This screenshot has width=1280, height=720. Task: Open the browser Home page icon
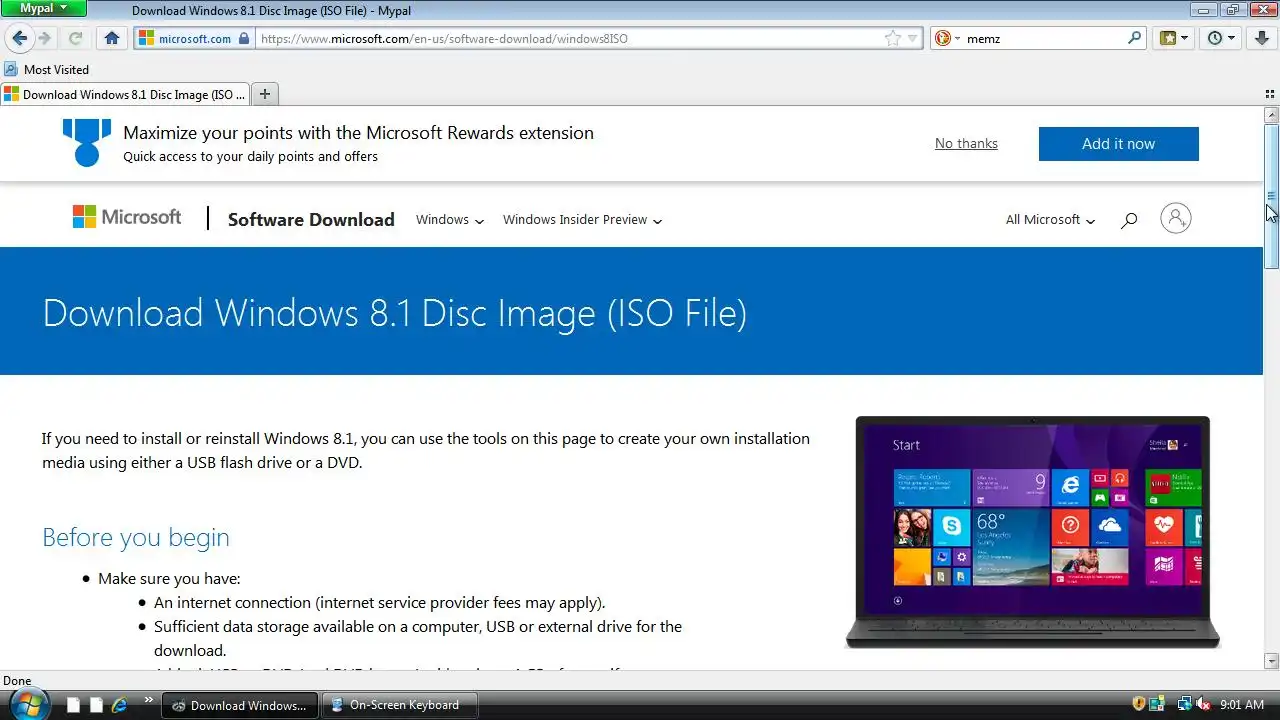112,38
